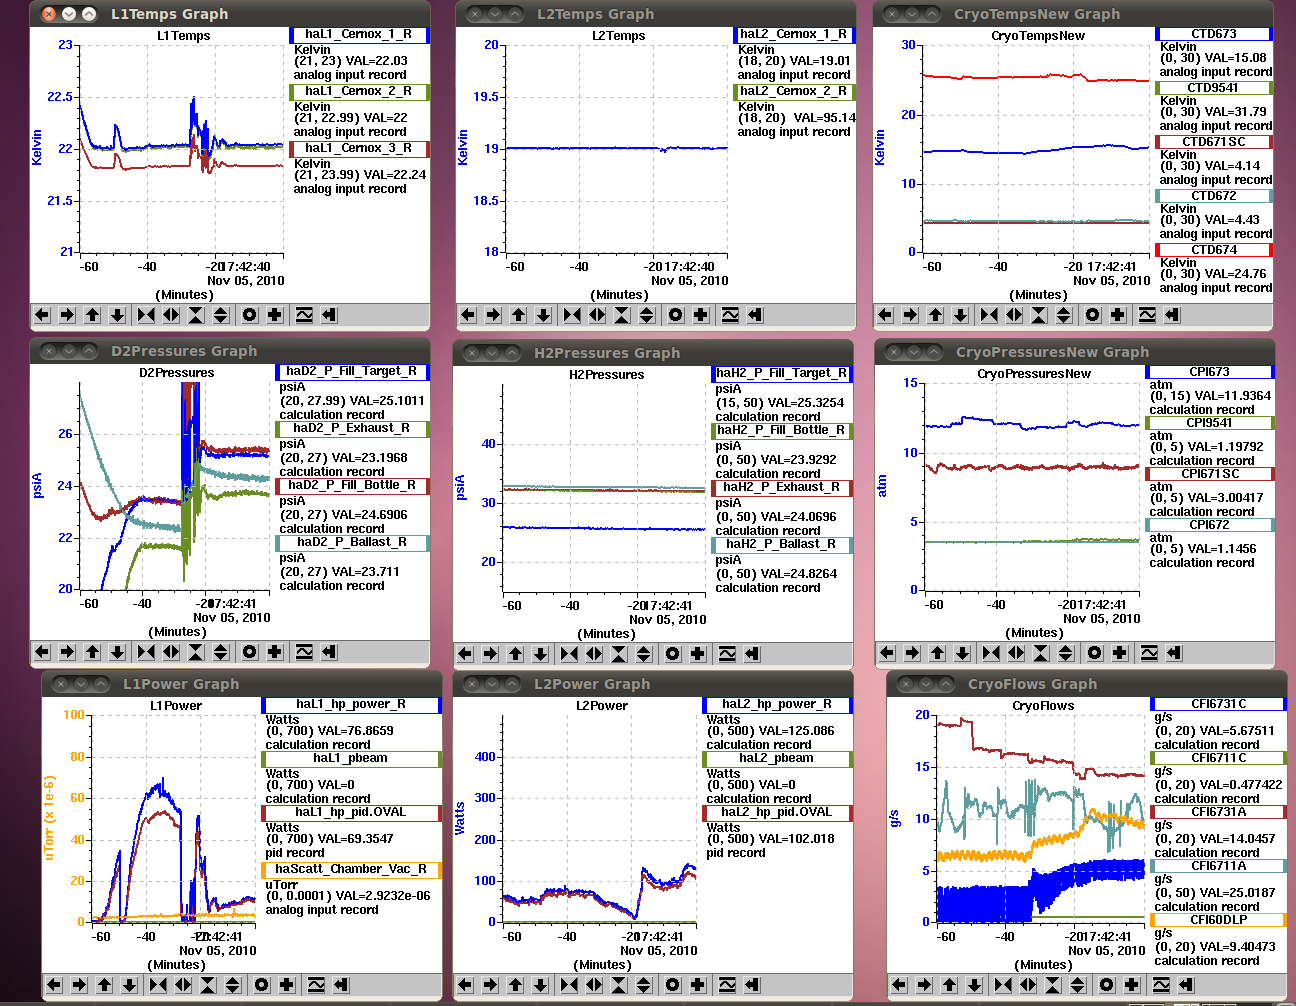This screenshot has width=1296, height=1006.
Task: Pan right in the L2Power Graph toolbar
Action: click(x=490, y=985)
